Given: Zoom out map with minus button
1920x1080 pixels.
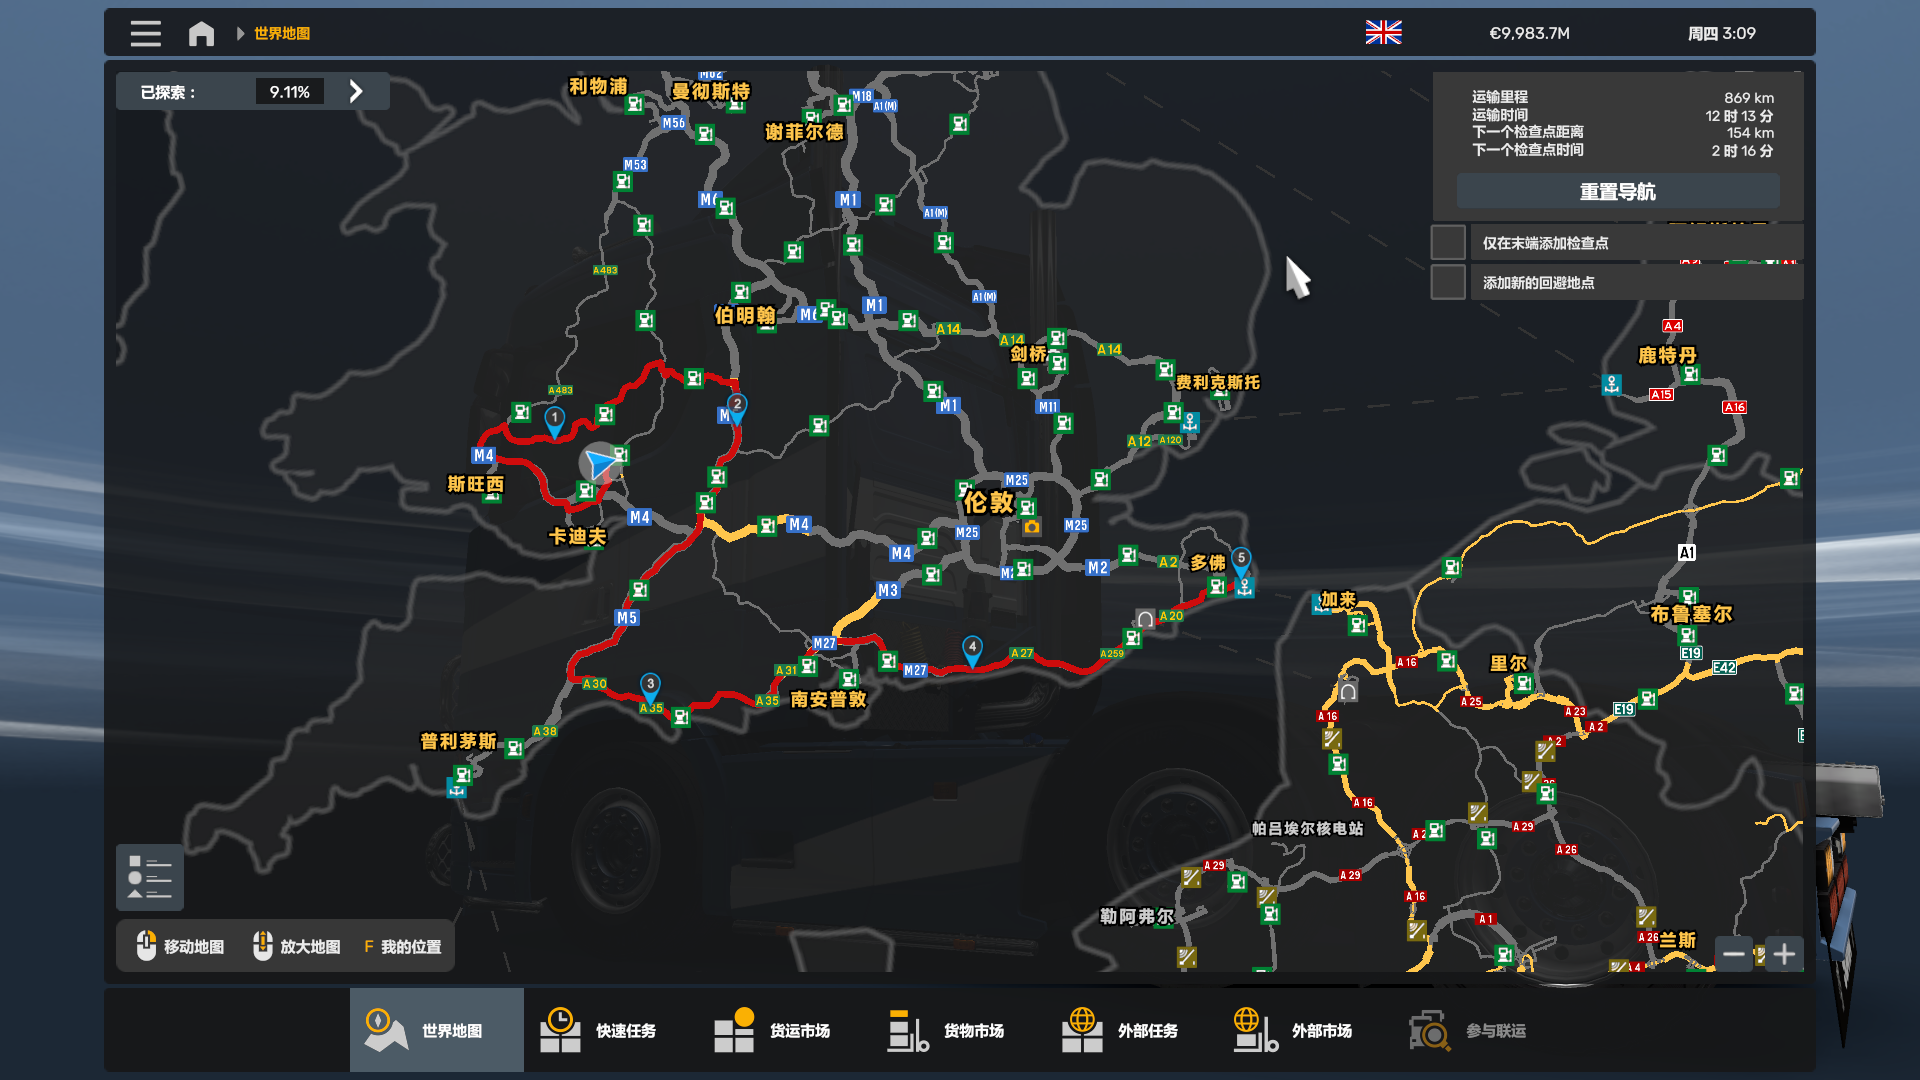Looking at the screenshot, I should tap(1734, 954).
